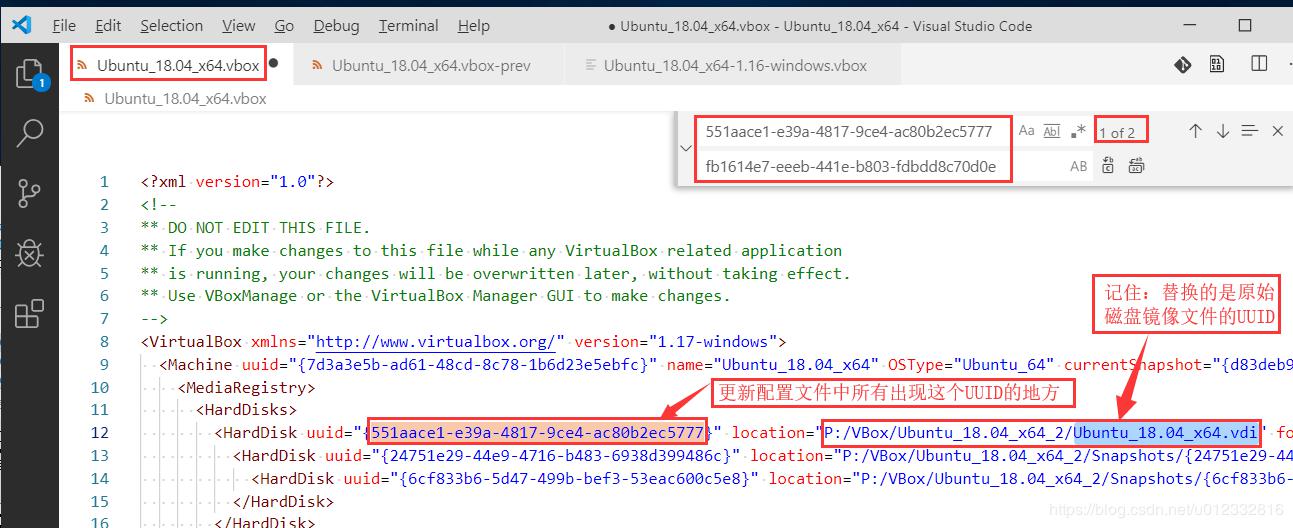
Task: Open the git changes diamond icon
Action: (1183, 65)
